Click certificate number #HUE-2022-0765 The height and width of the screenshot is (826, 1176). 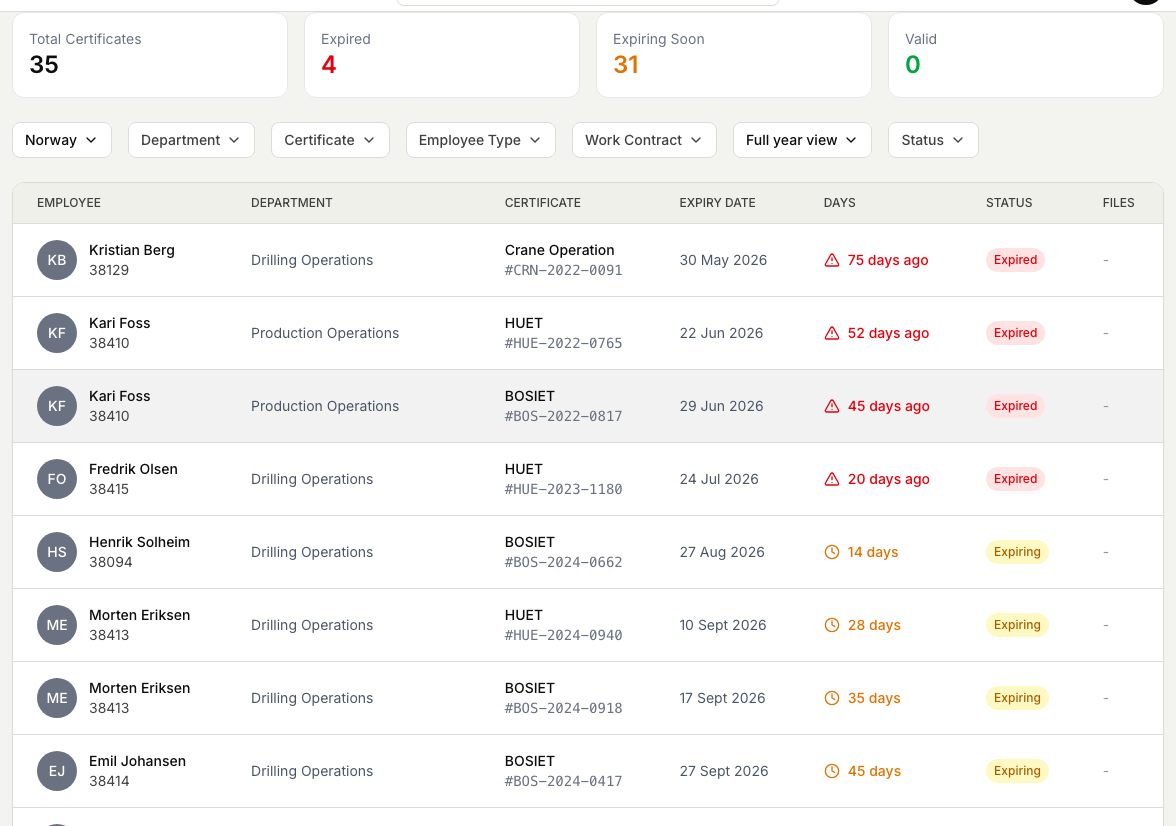click(563, 343)
